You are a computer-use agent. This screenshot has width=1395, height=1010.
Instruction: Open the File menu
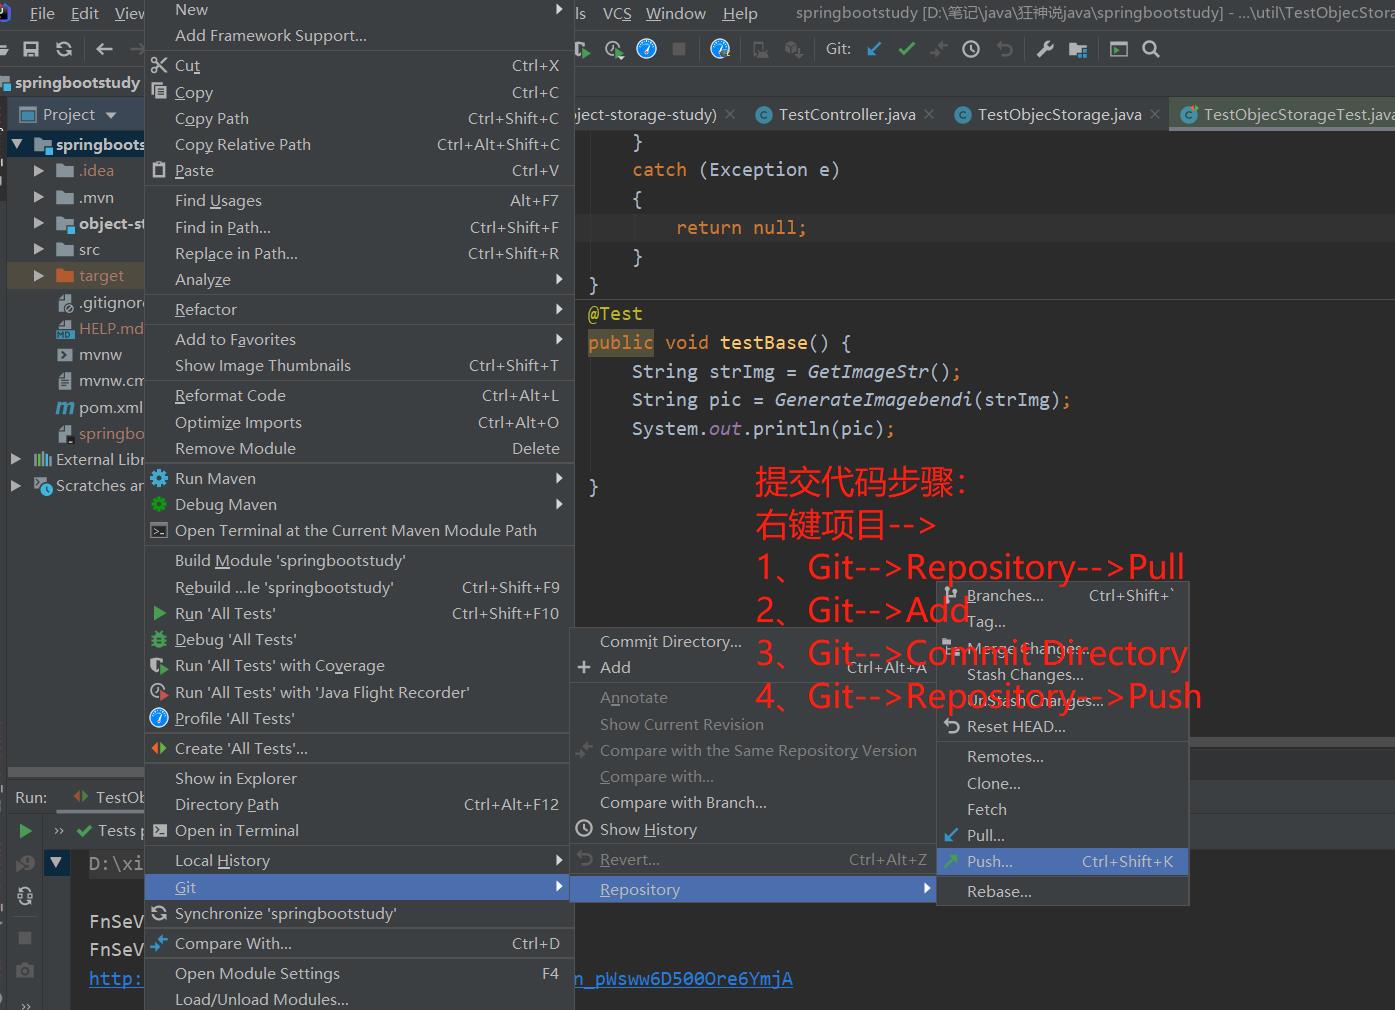(x=42, y=13)
